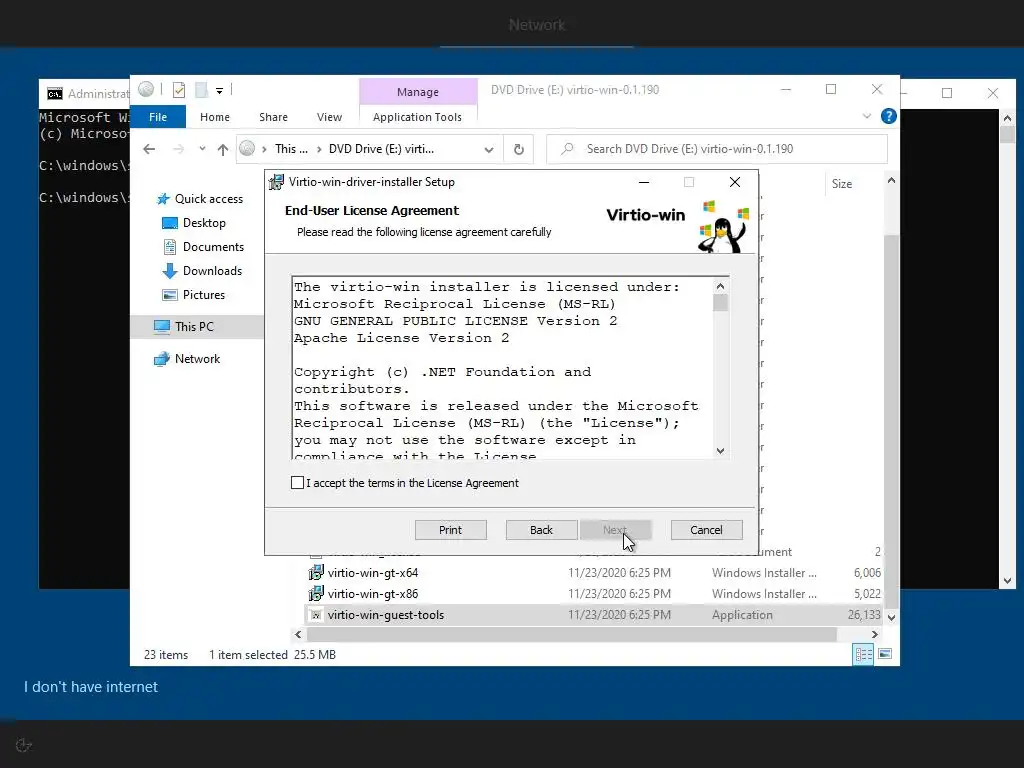Click New Folder icon in quick toolbar
The height and width of the screenshot is (768, 1024).
202,90
